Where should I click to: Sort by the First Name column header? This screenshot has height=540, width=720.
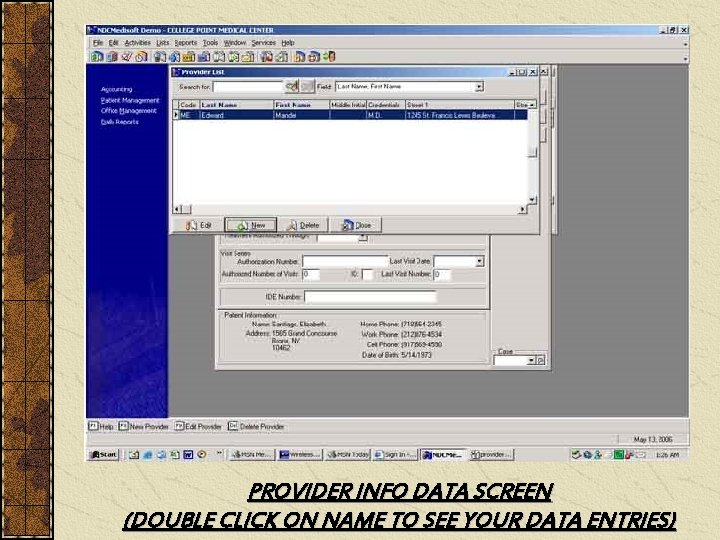302,105
